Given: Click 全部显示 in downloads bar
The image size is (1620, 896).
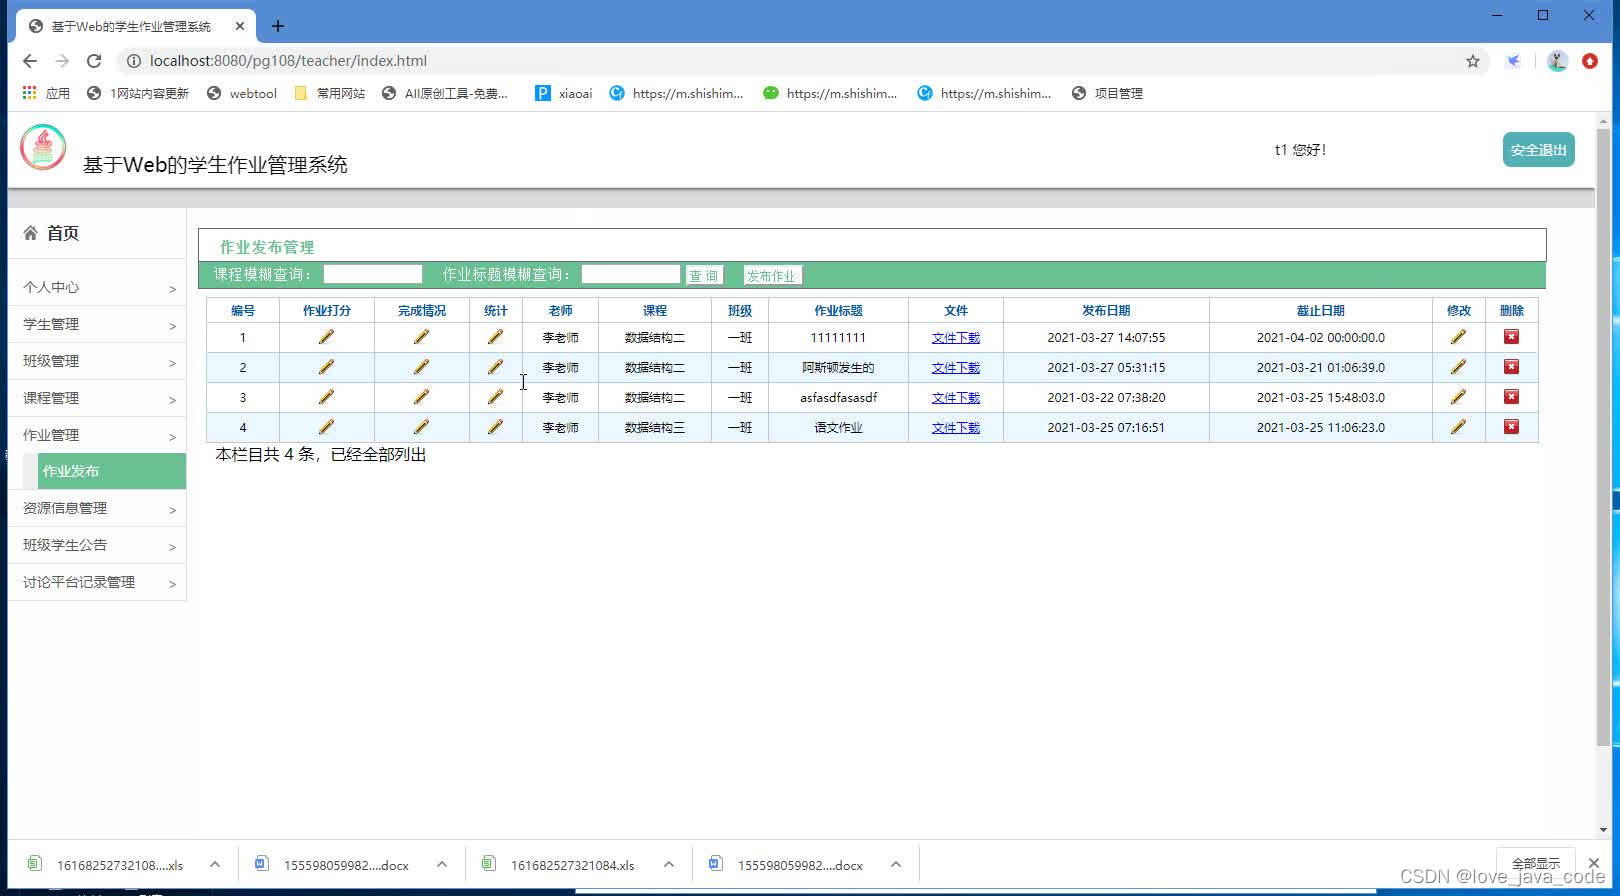Looking at the screenshot, I should [1535, 864].
